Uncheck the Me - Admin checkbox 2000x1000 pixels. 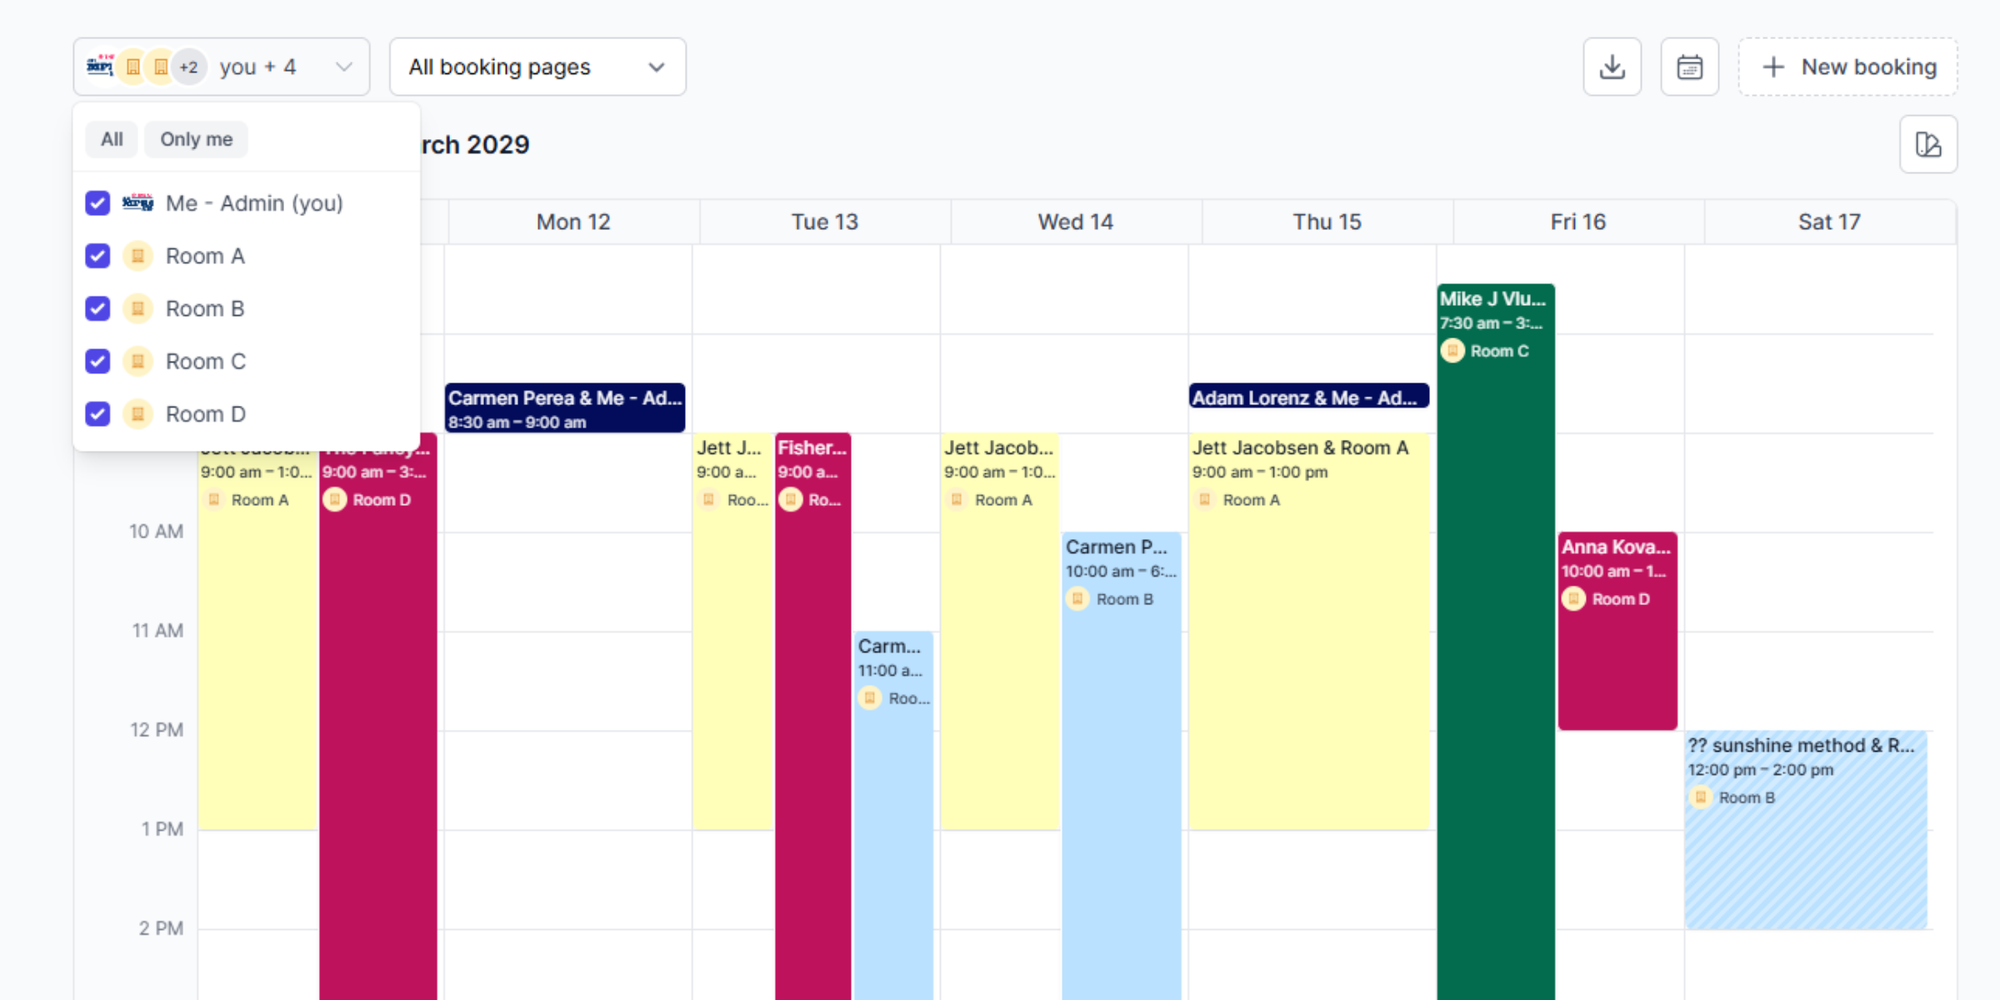(x=97, y=203)
